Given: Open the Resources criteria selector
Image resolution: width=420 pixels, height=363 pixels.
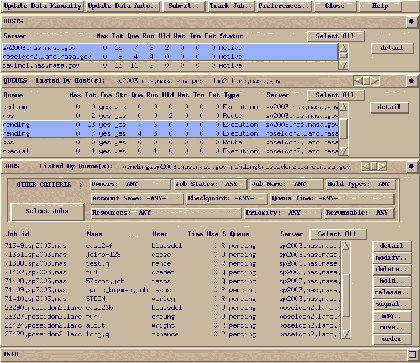Looking at the screenshot, I should pos(166,213).
